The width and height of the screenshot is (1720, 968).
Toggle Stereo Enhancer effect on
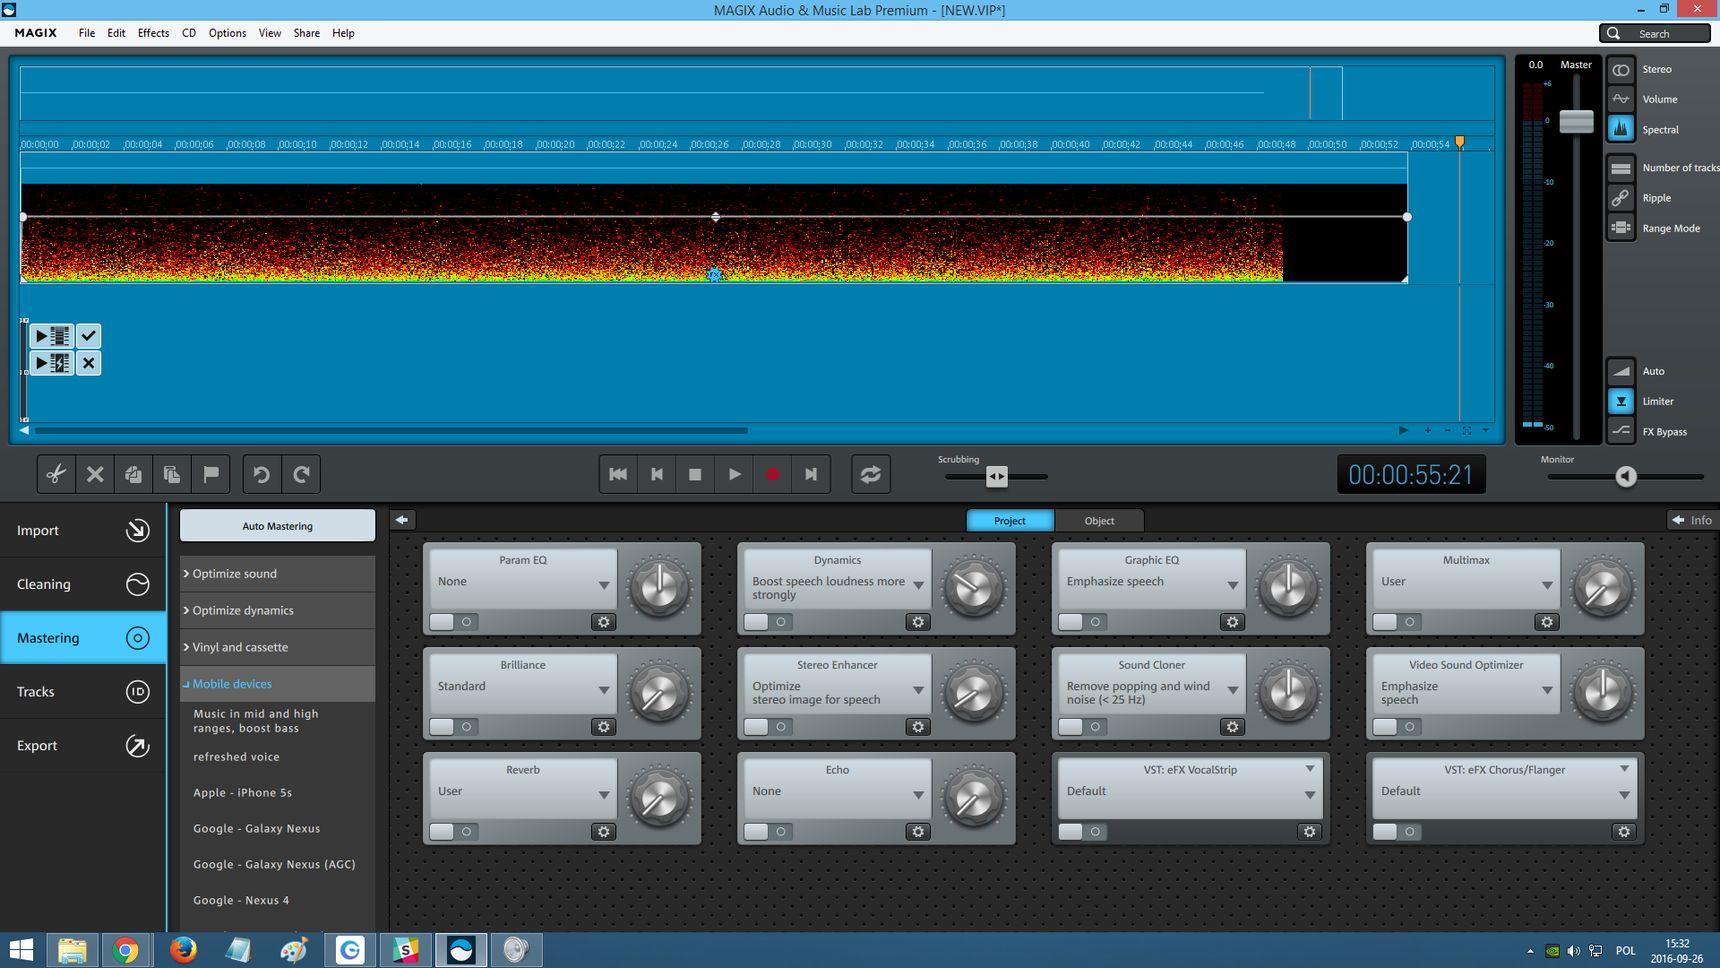coord(767,727)
